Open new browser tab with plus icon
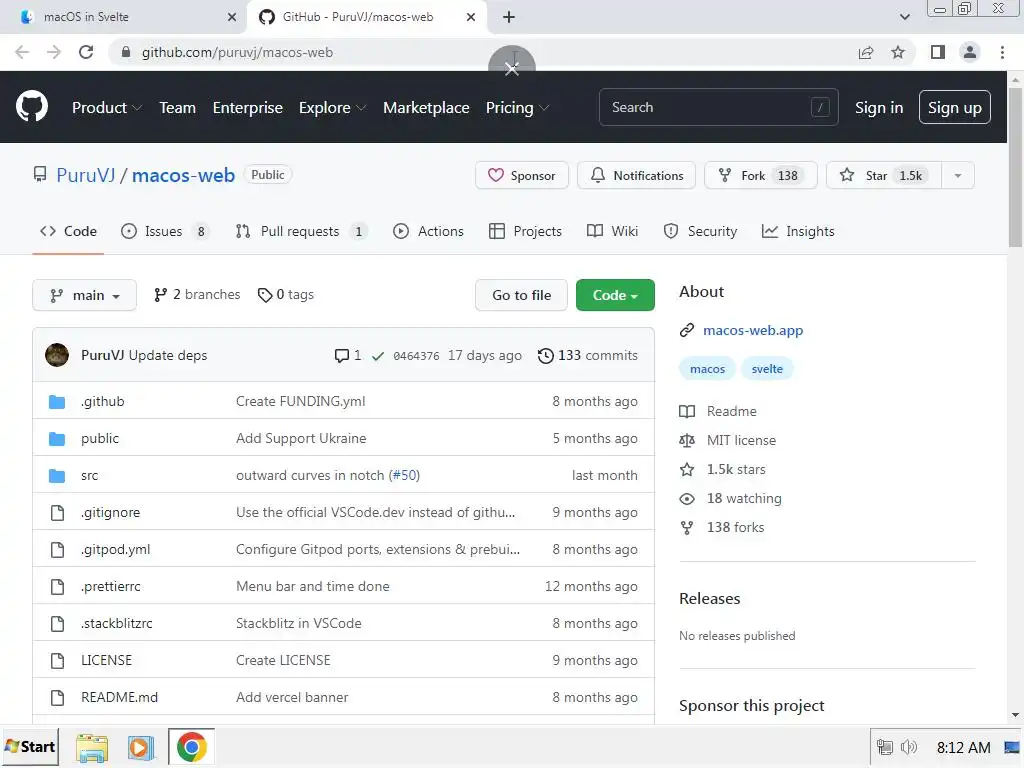 tap(509, 17)
